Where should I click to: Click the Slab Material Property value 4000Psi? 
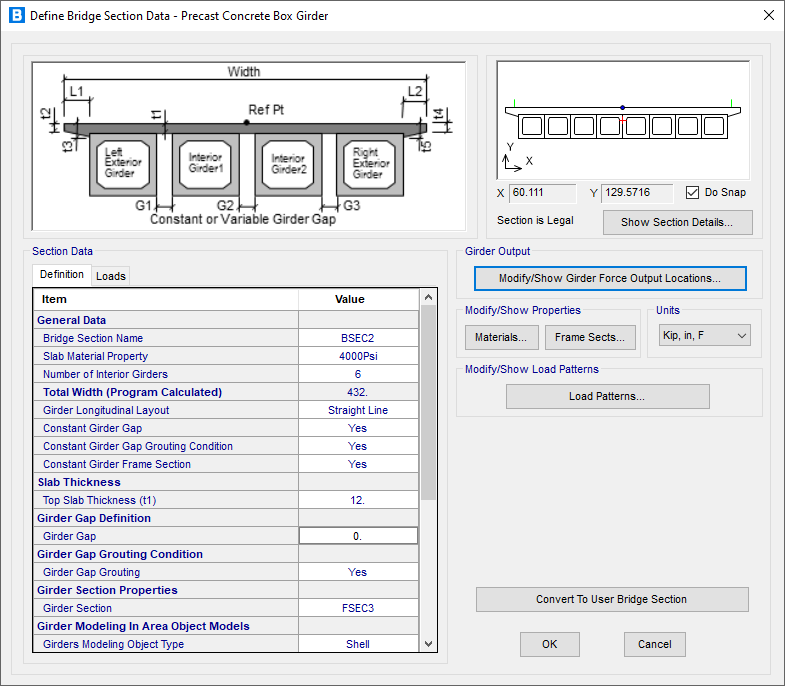tap(358, 356)
